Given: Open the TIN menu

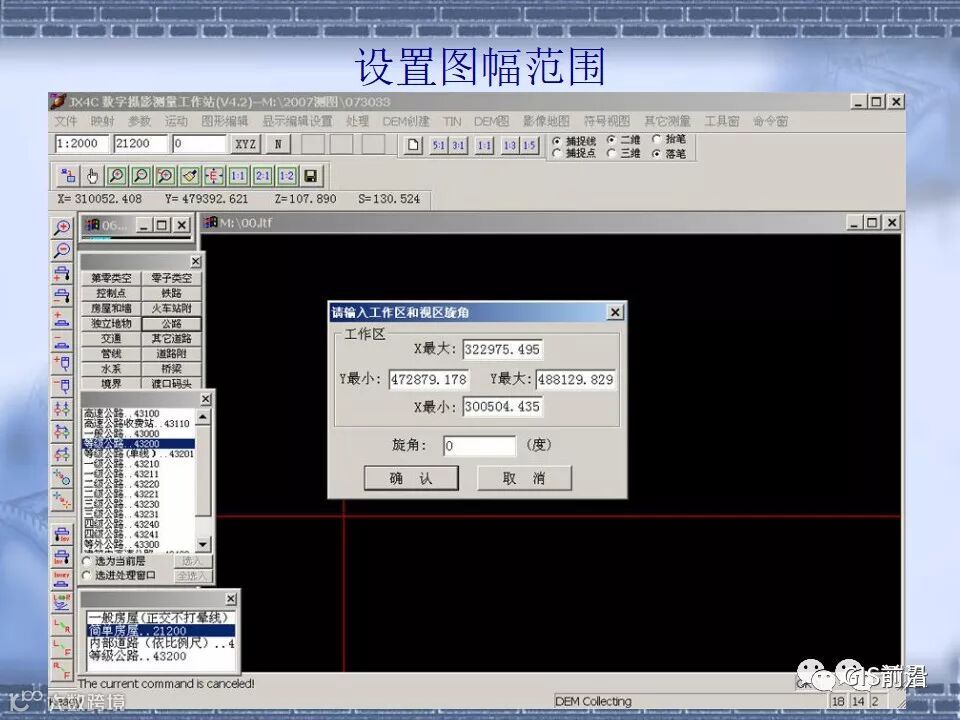Looking at the screenshot, I should pos(452,121).
